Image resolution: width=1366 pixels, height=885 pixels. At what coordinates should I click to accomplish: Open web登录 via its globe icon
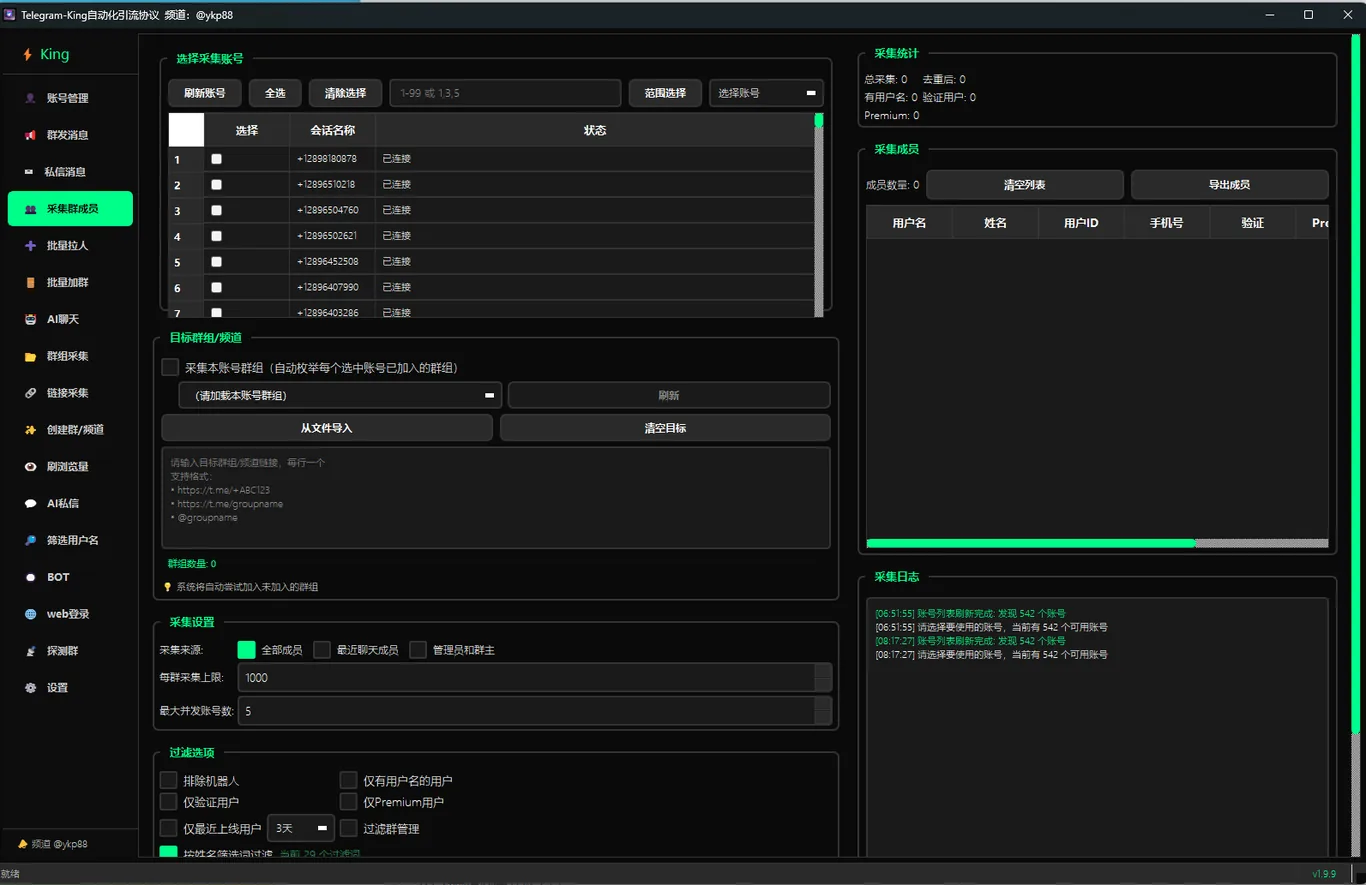[x=30, y=614]
